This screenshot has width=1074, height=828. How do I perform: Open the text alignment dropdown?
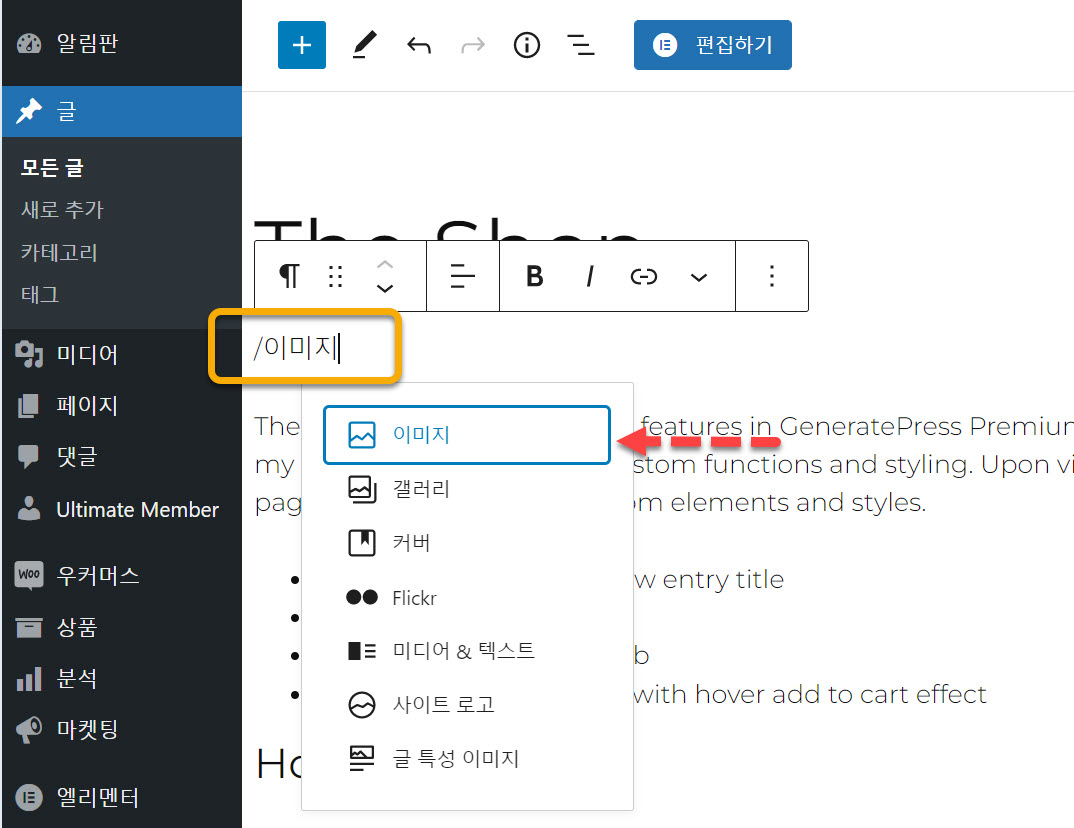[x=462, y=276]
